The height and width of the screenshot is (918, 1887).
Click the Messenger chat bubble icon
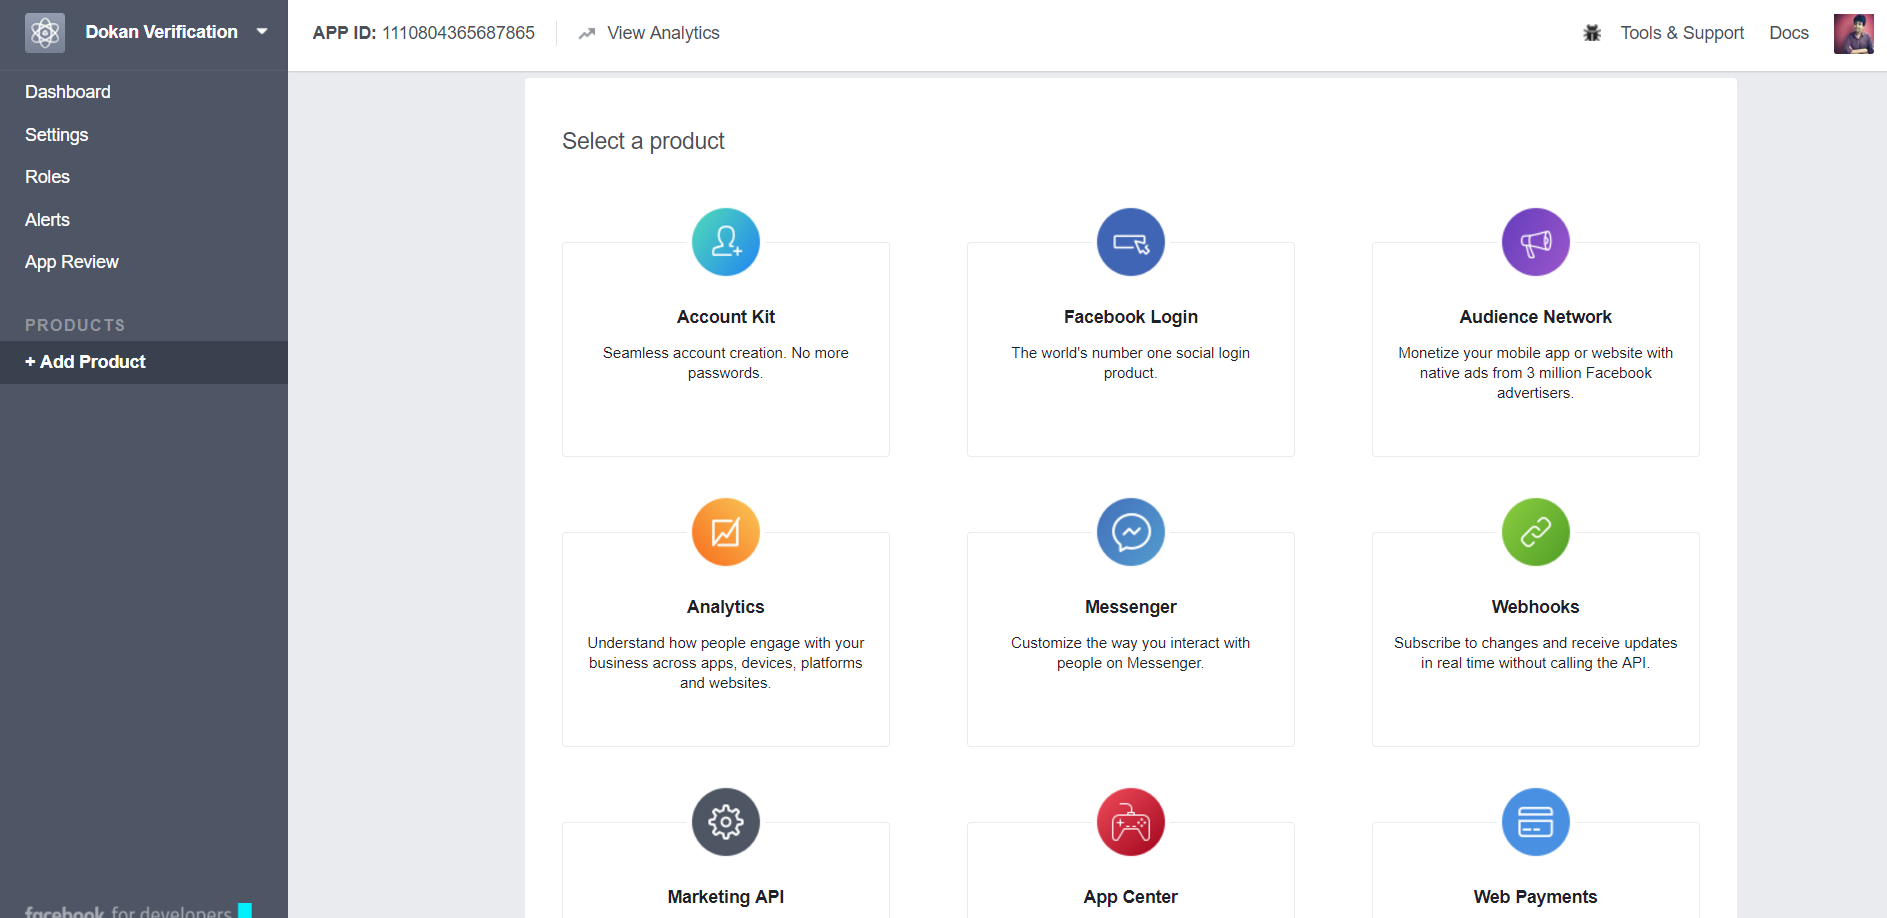1131,532
